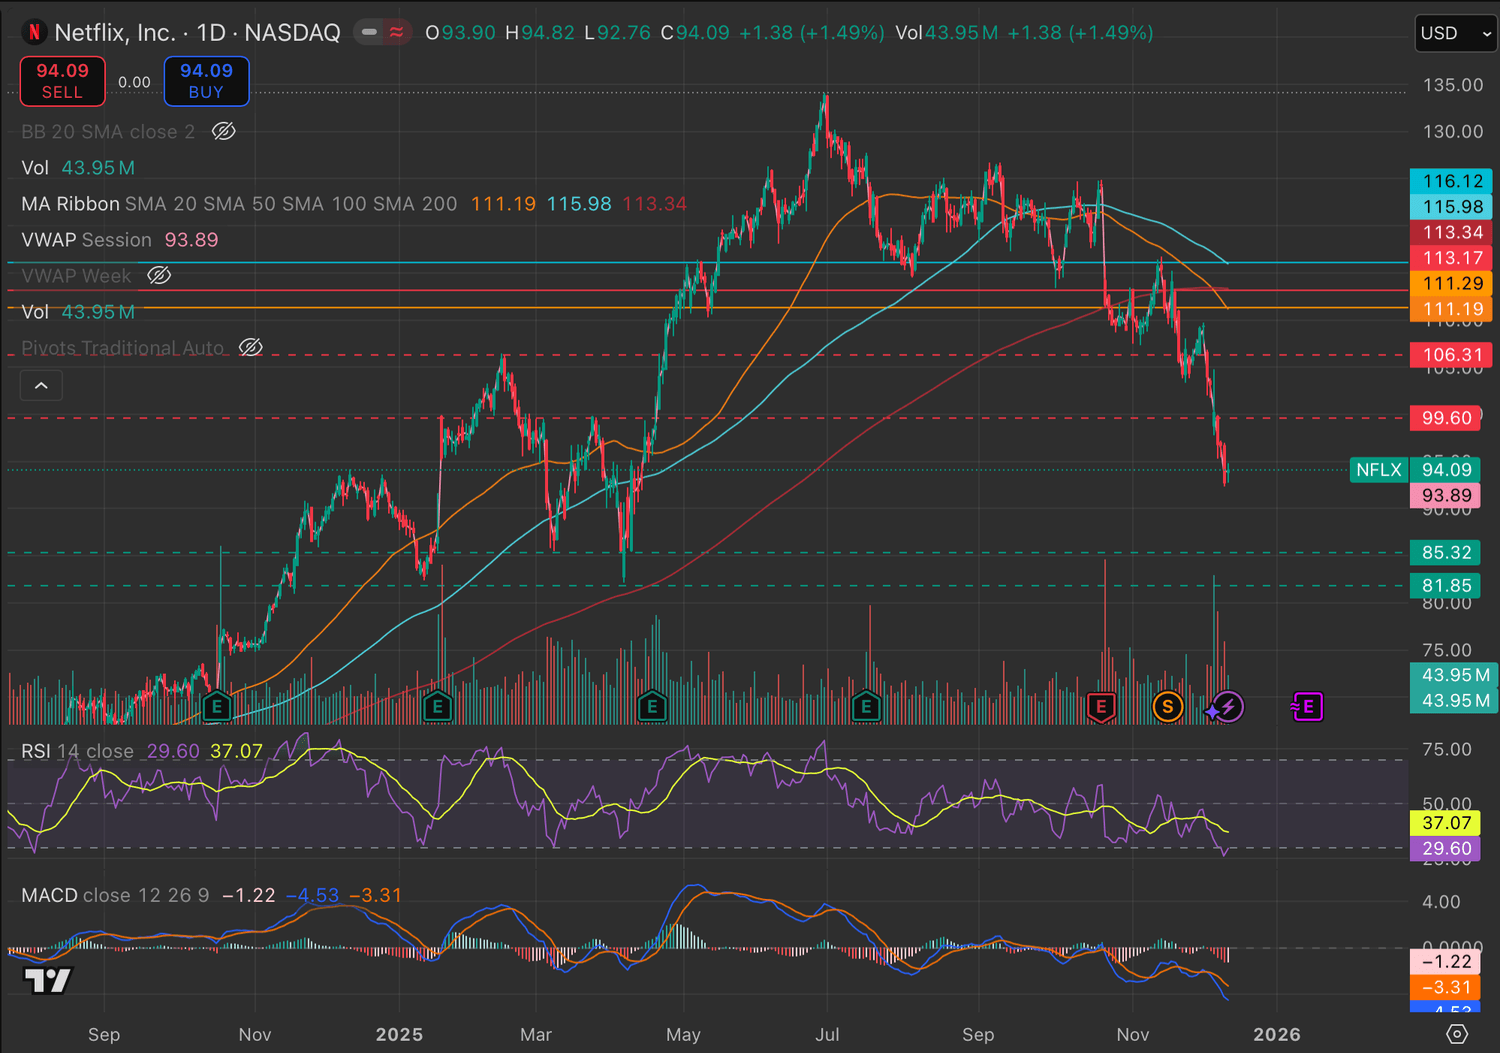
Task: Click the green earnings marker near July
Action: tap(866, 707)
